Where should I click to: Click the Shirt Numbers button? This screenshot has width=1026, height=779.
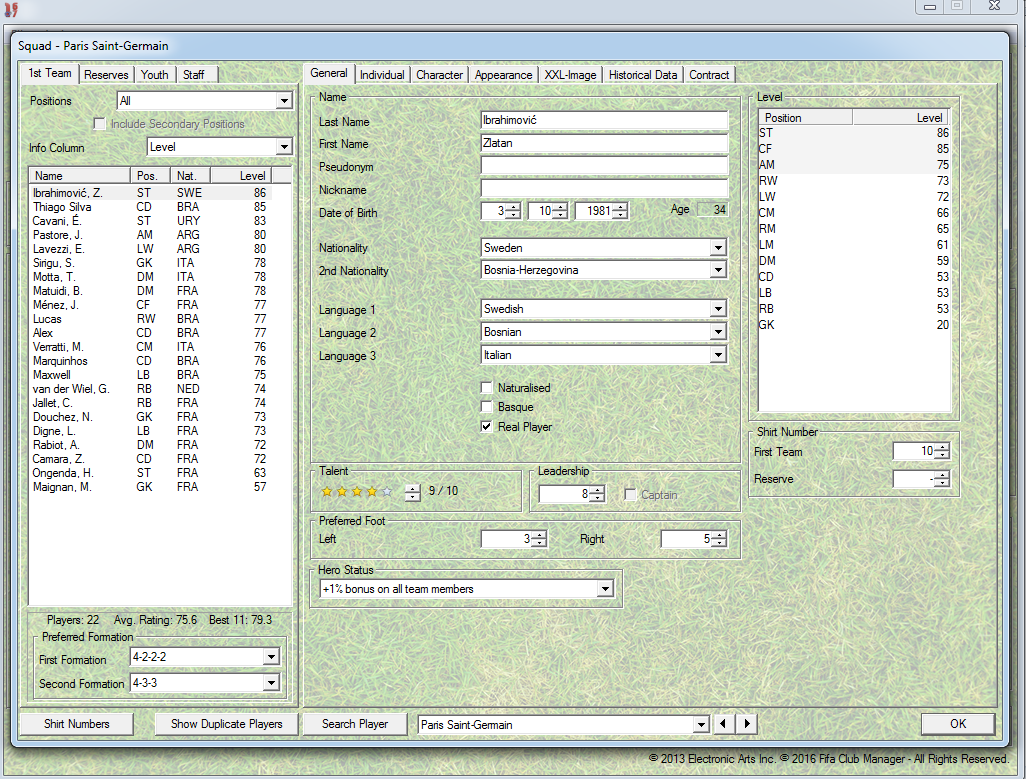click(x=77, y=724)
